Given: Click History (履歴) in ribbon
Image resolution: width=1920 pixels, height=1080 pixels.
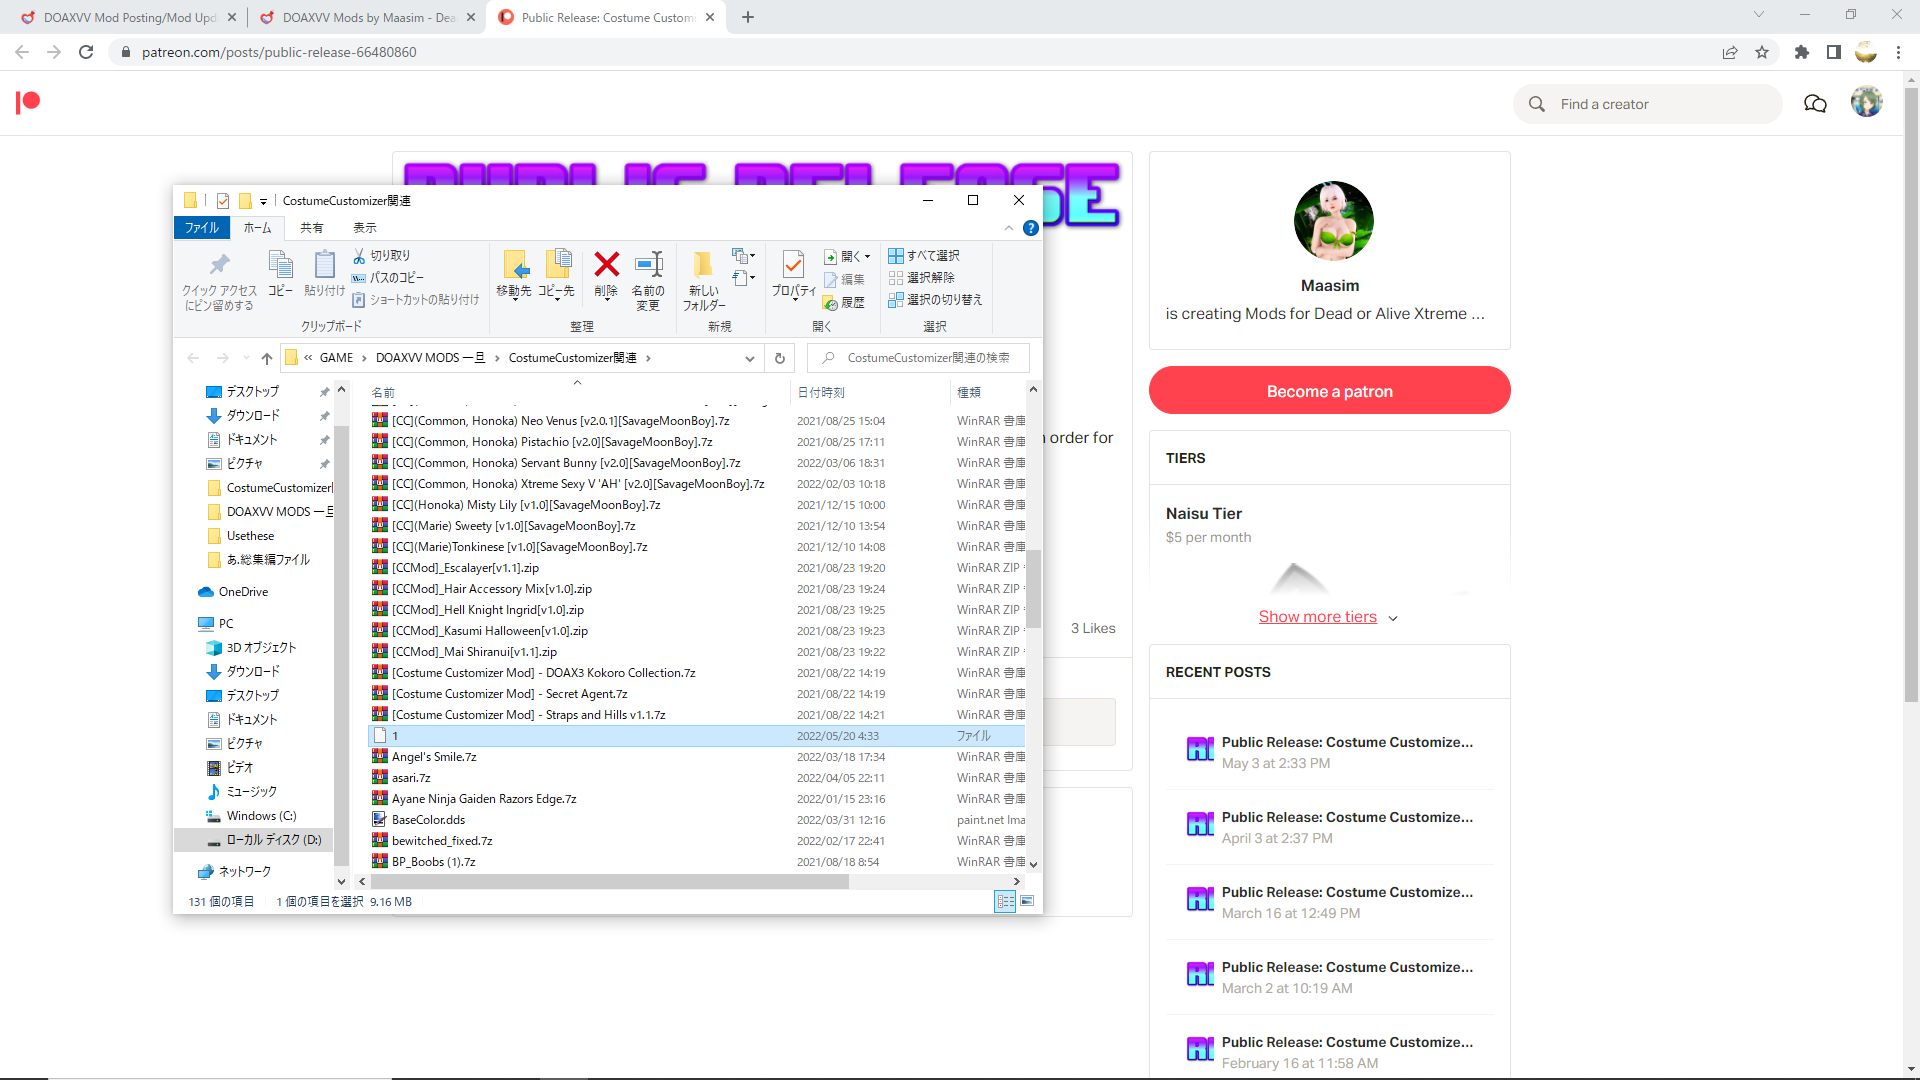Looking at the screenshot, I should tap(843, 302).
